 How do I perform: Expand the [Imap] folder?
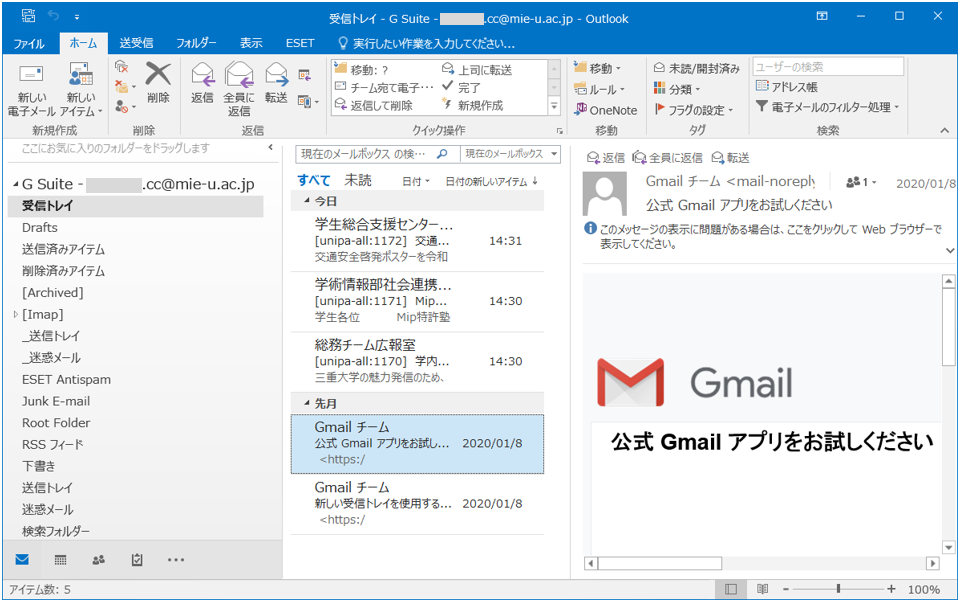coord(16,314)
